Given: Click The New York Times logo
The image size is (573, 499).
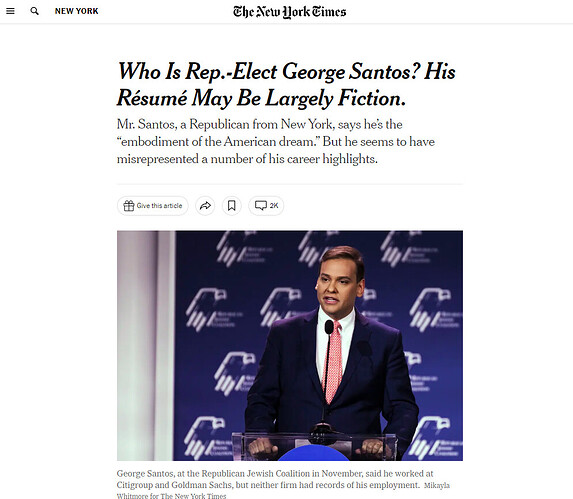Looking at the screenshot, I should point(289,12).
